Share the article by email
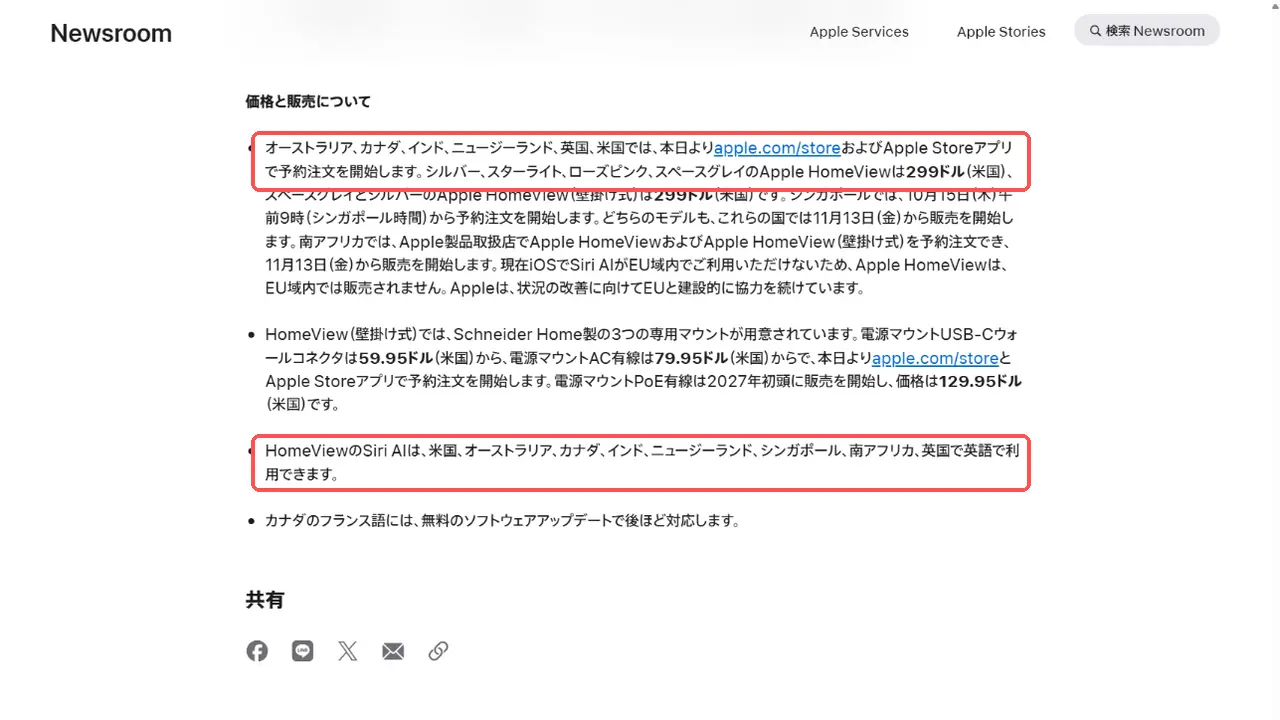 (393, 651)
